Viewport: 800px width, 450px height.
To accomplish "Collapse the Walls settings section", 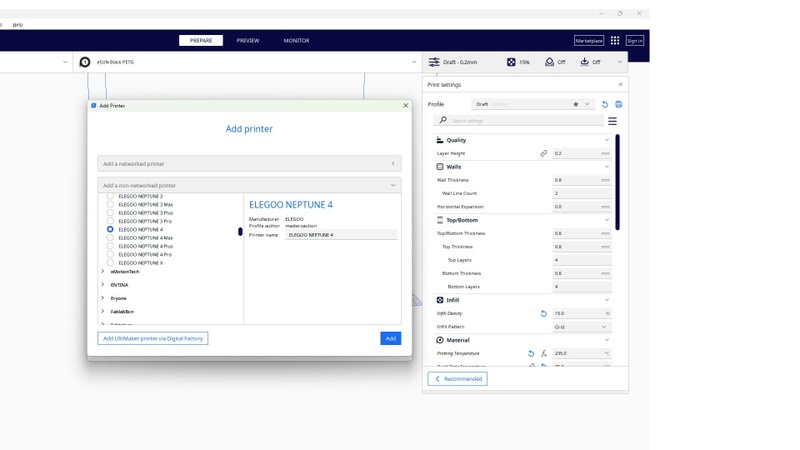I will tap(607, 166).
